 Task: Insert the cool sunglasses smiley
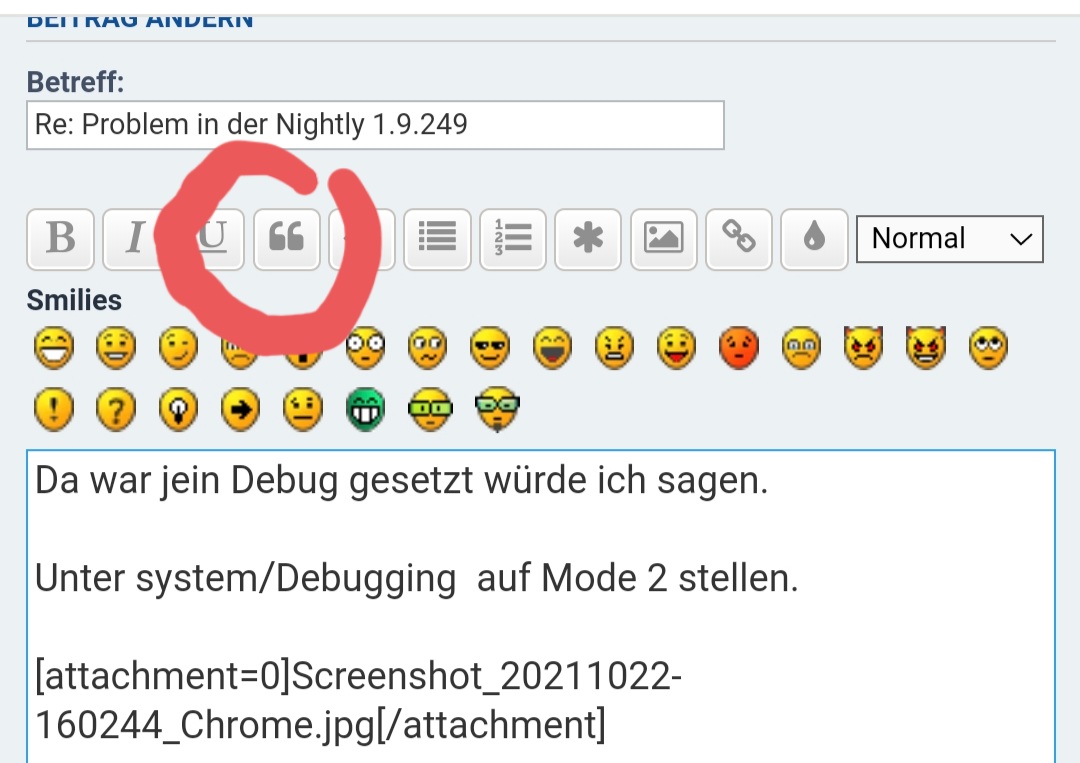[489, 349]
